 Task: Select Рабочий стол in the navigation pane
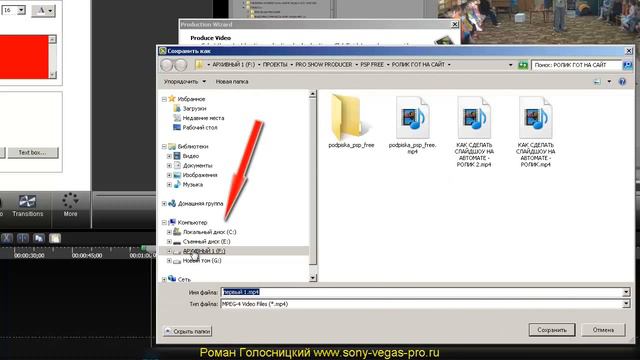[200, 127]
